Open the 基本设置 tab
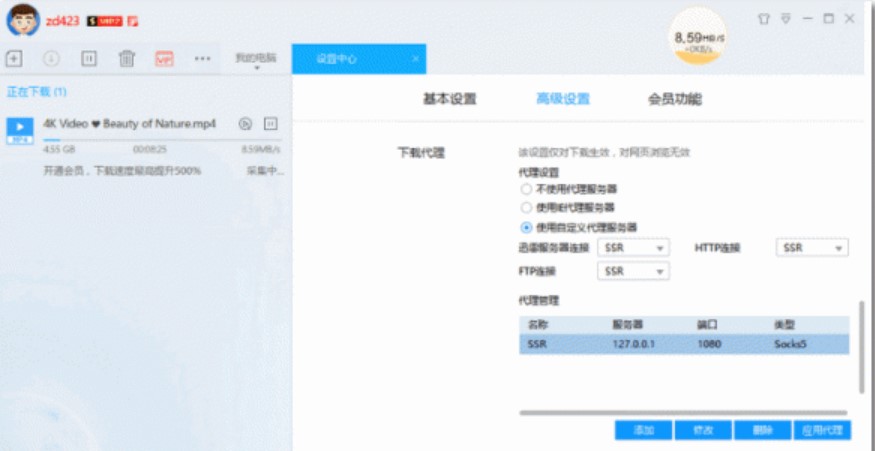The image size is (875, 451). tap(450, 99)
